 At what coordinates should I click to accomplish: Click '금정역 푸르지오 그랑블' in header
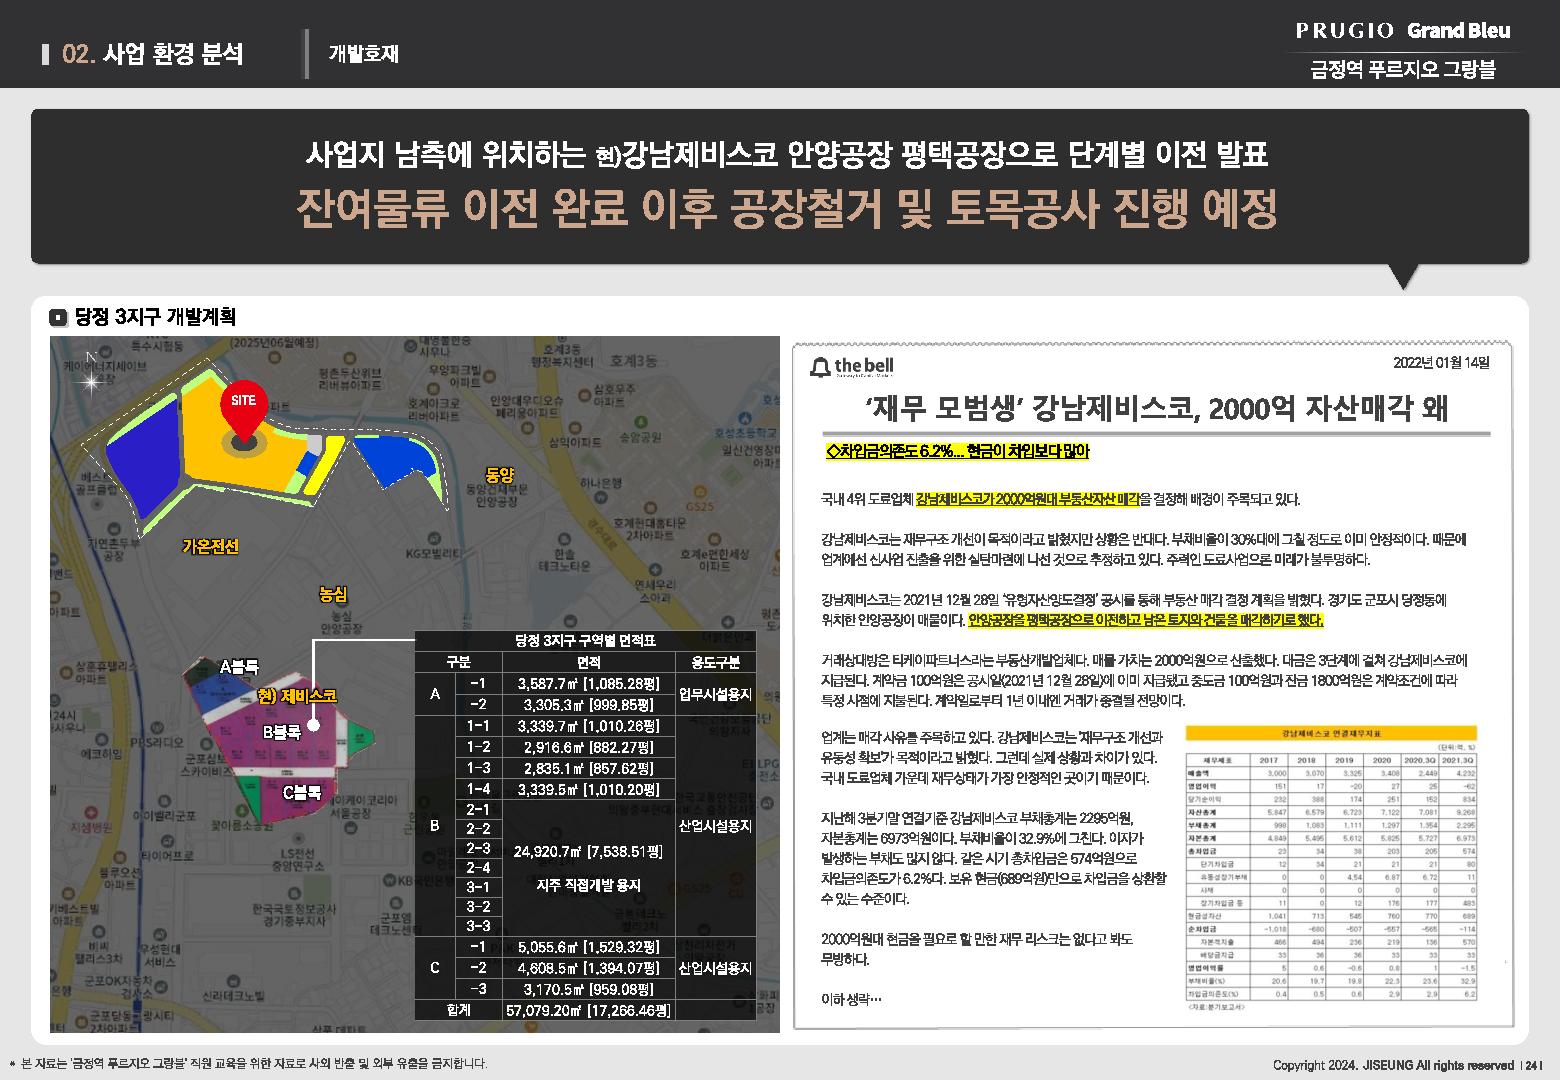(1403, 69)
